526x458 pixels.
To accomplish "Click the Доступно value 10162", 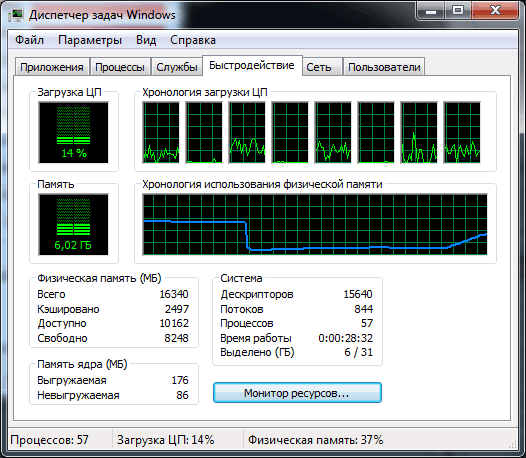I will click(174, 323).
